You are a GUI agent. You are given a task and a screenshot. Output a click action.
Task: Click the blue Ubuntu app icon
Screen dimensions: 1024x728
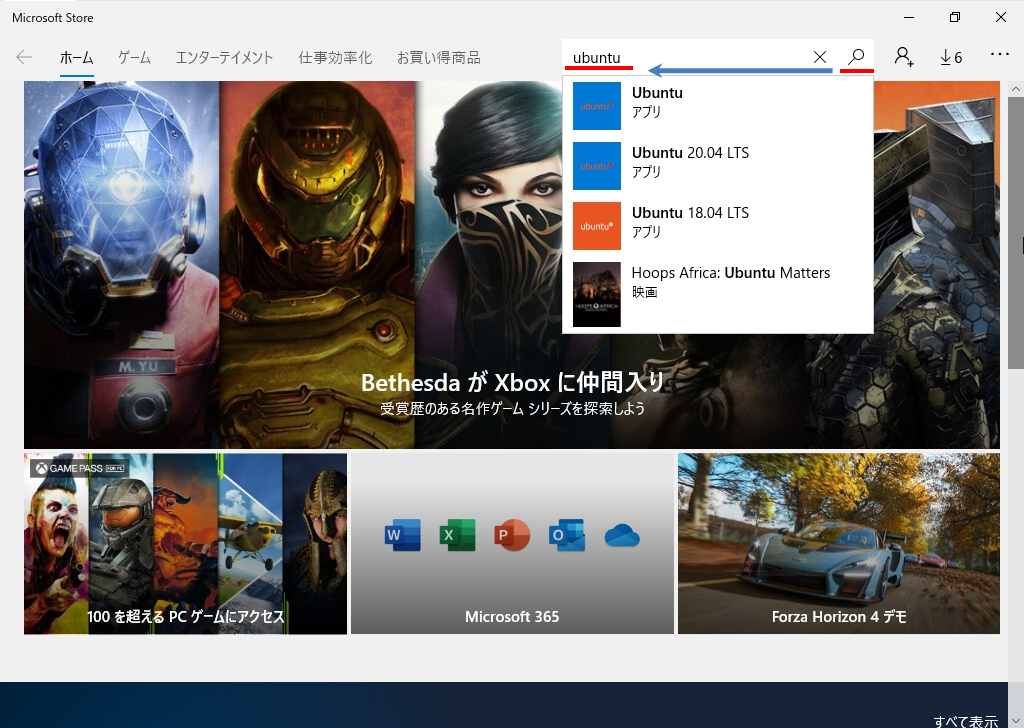click(597, 106)
